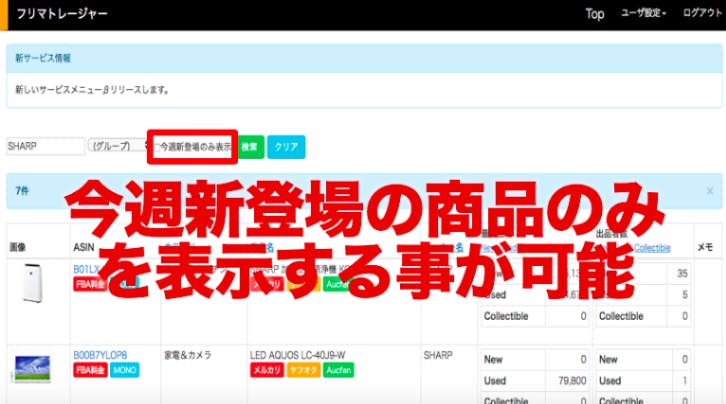Viewport: 726px width, 404px height.
Task: Open Aucfan search for LED AQUOS
Action: click(x=337, y=370)
